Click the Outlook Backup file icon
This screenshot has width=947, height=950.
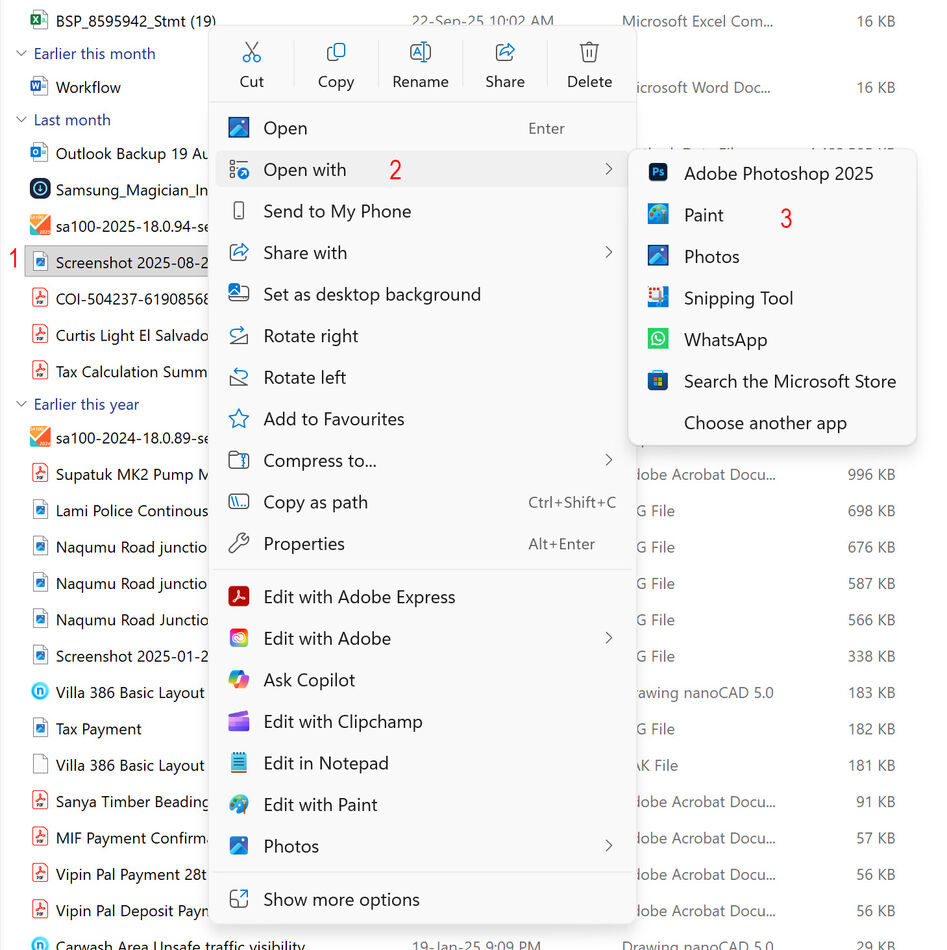(39, 153)
